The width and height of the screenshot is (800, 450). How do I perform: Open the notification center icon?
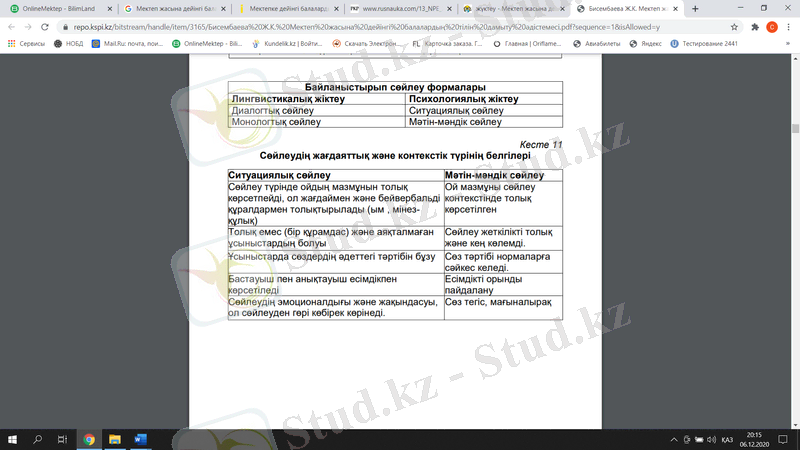(783, 440)
